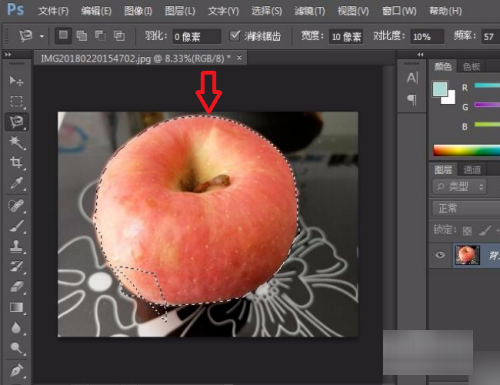
Task: Open the Paragraph panel icon
Action: (412, 99)
